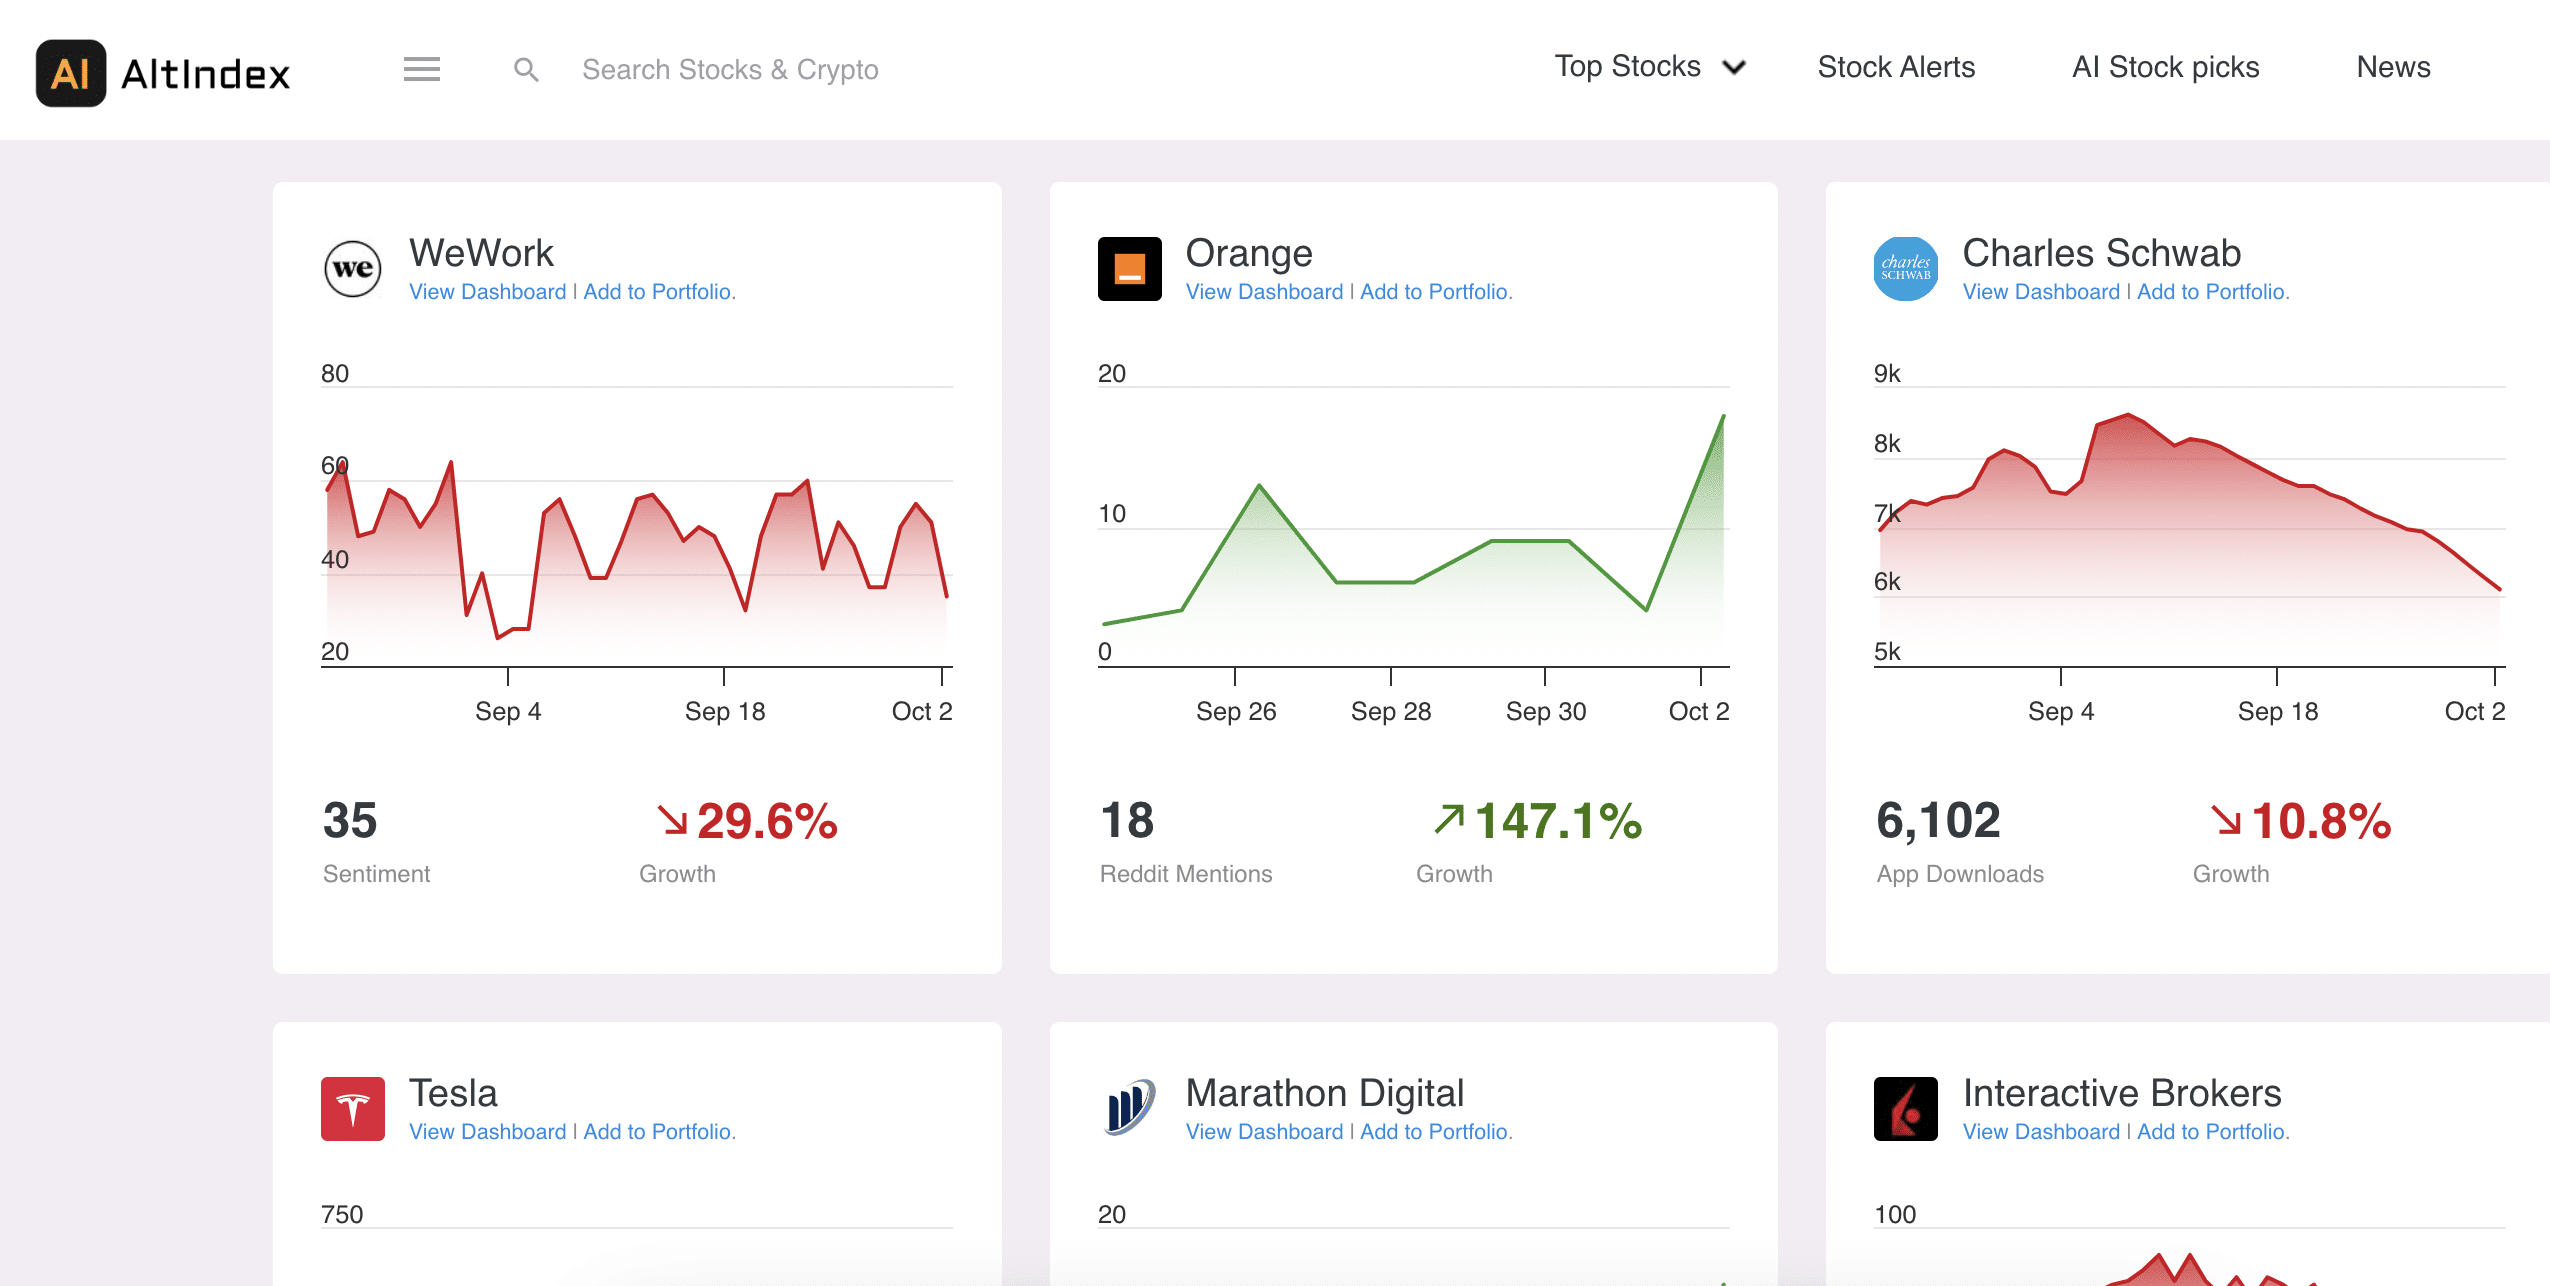The height and width of the screenshot is (1286, 2550).
Task: Click Sep 30 label on Orange chart
Action: click(1546, 711)
